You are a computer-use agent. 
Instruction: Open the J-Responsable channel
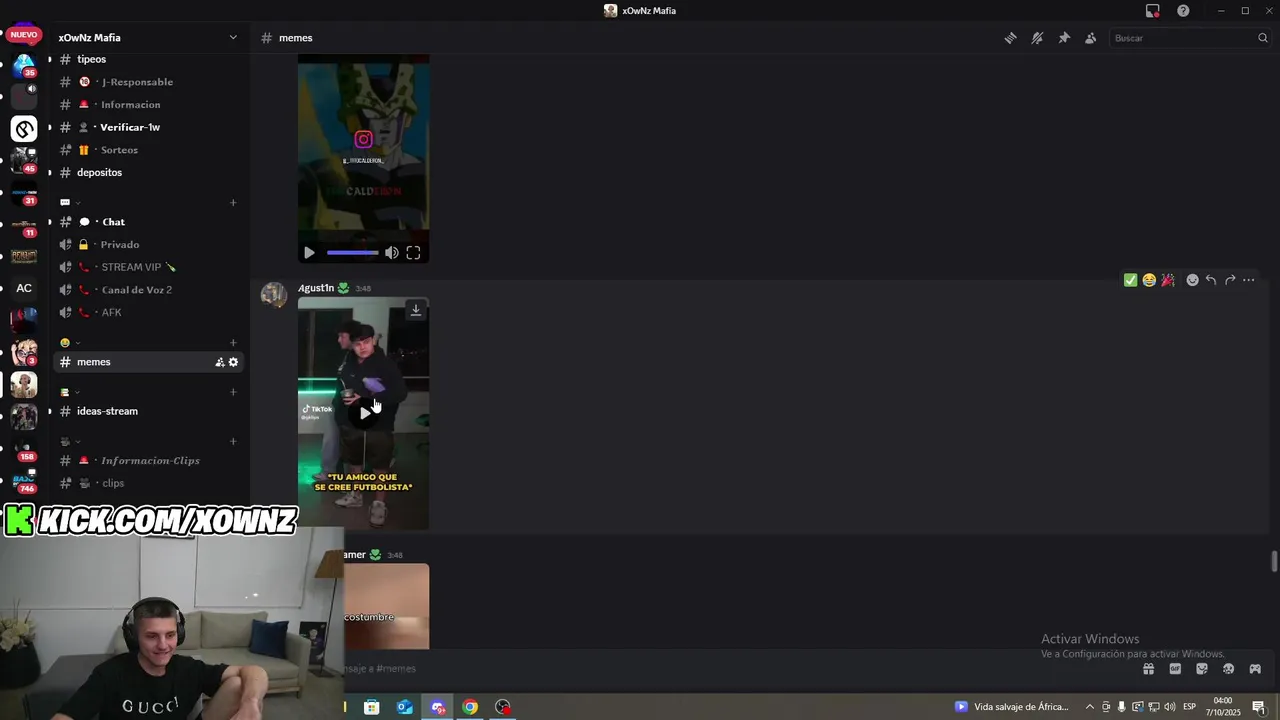(150, 82)
